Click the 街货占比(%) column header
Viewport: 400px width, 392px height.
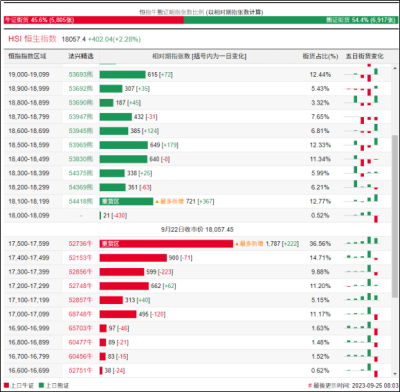pyautogui.click(x=320, y=56)
